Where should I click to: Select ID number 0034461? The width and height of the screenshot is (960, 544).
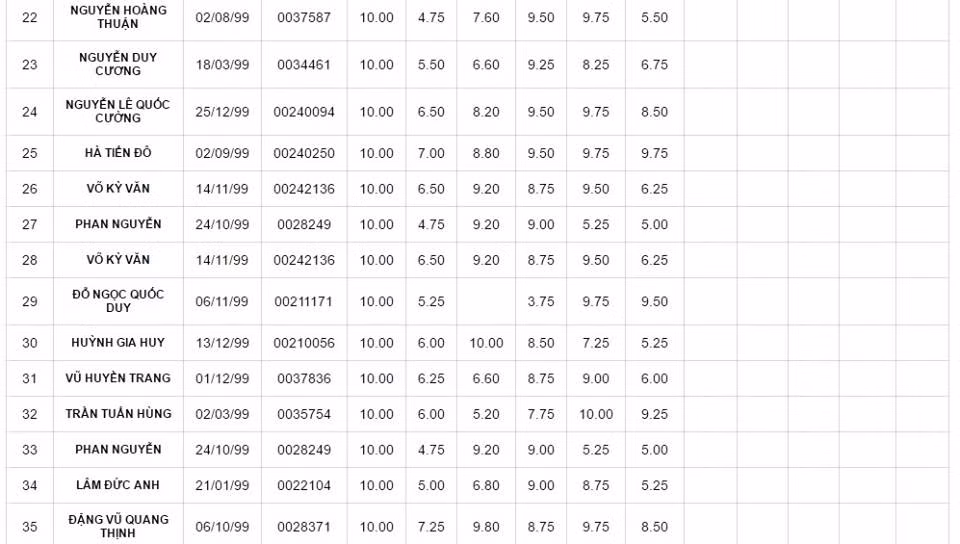click(x=304, y=65)
